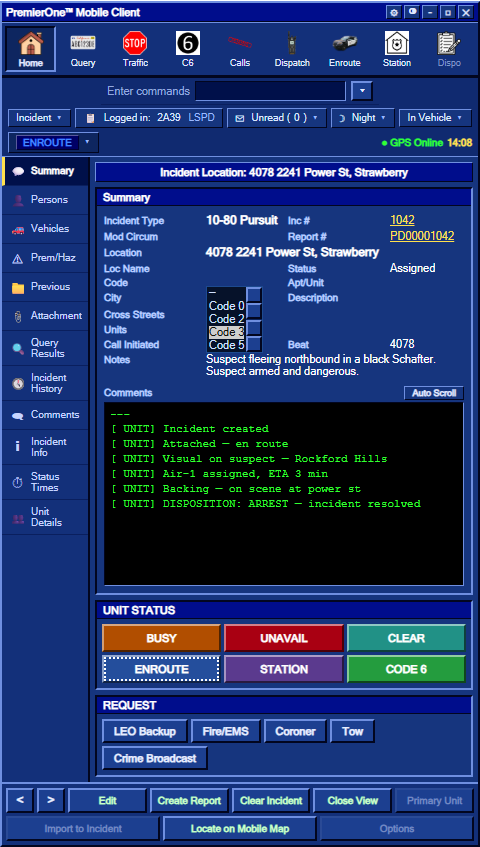Image resolution: width=480 pixels, height=847 pixels.
Task: Open the Status Times tab
Action: [45, 482]
